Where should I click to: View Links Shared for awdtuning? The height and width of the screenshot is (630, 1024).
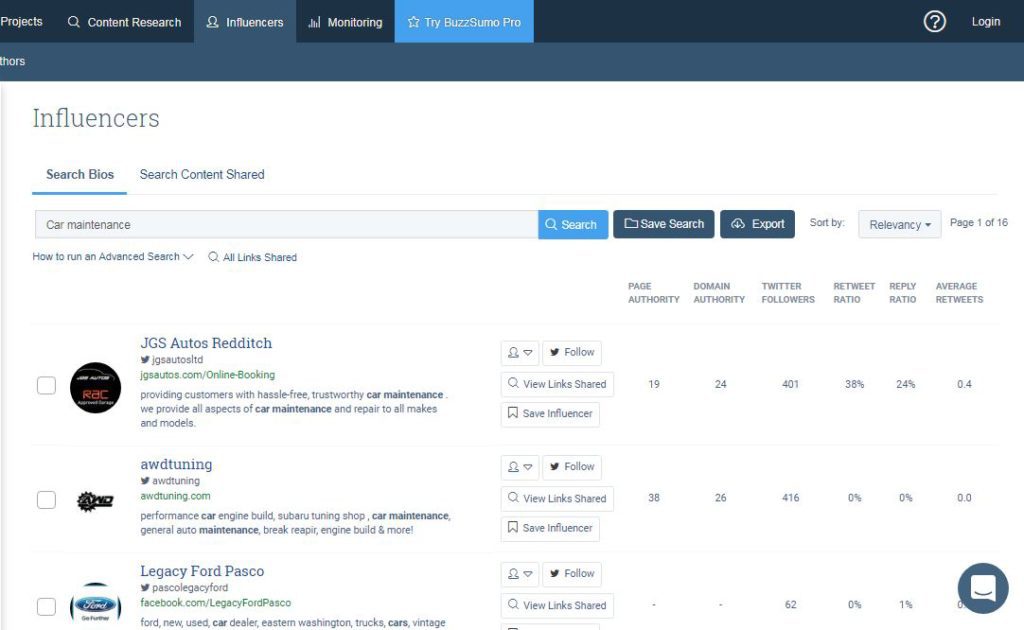(557, 498)
